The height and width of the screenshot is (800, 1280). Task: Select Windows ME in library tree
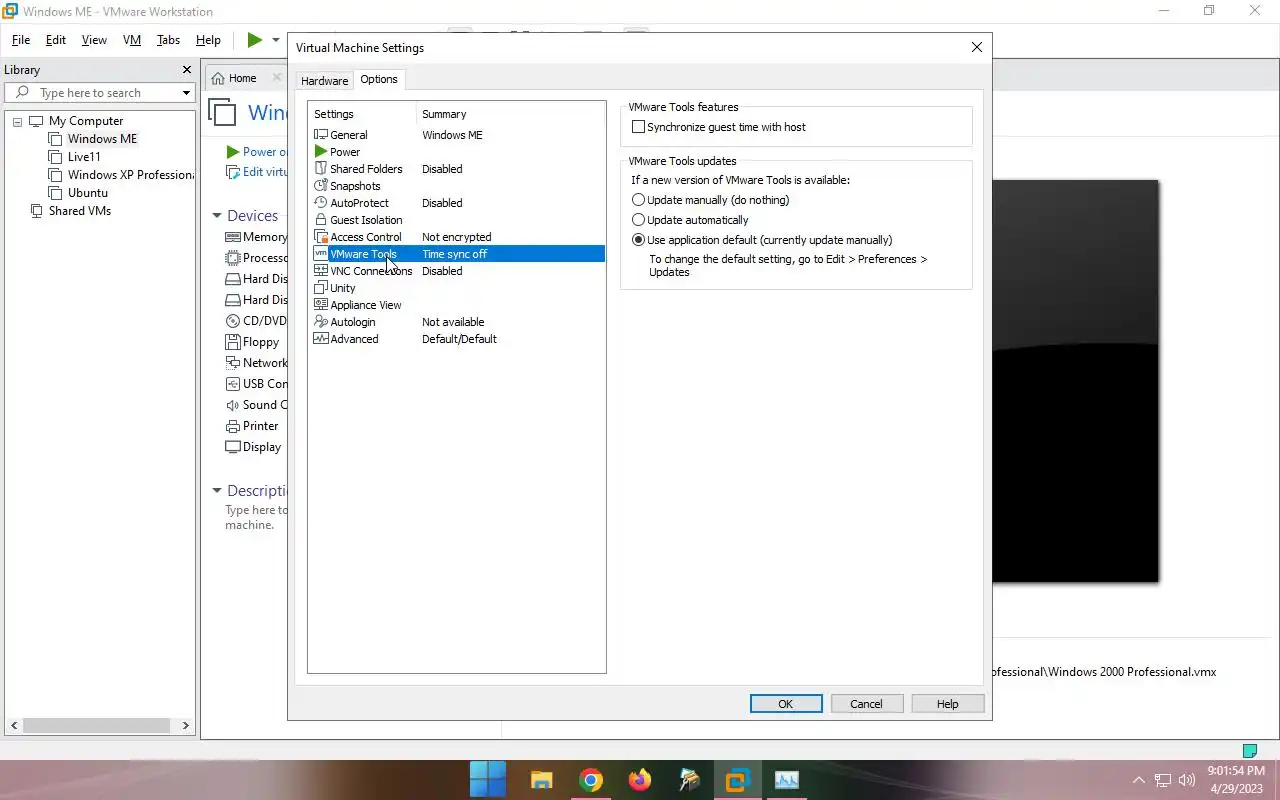[x=102, y=139]
